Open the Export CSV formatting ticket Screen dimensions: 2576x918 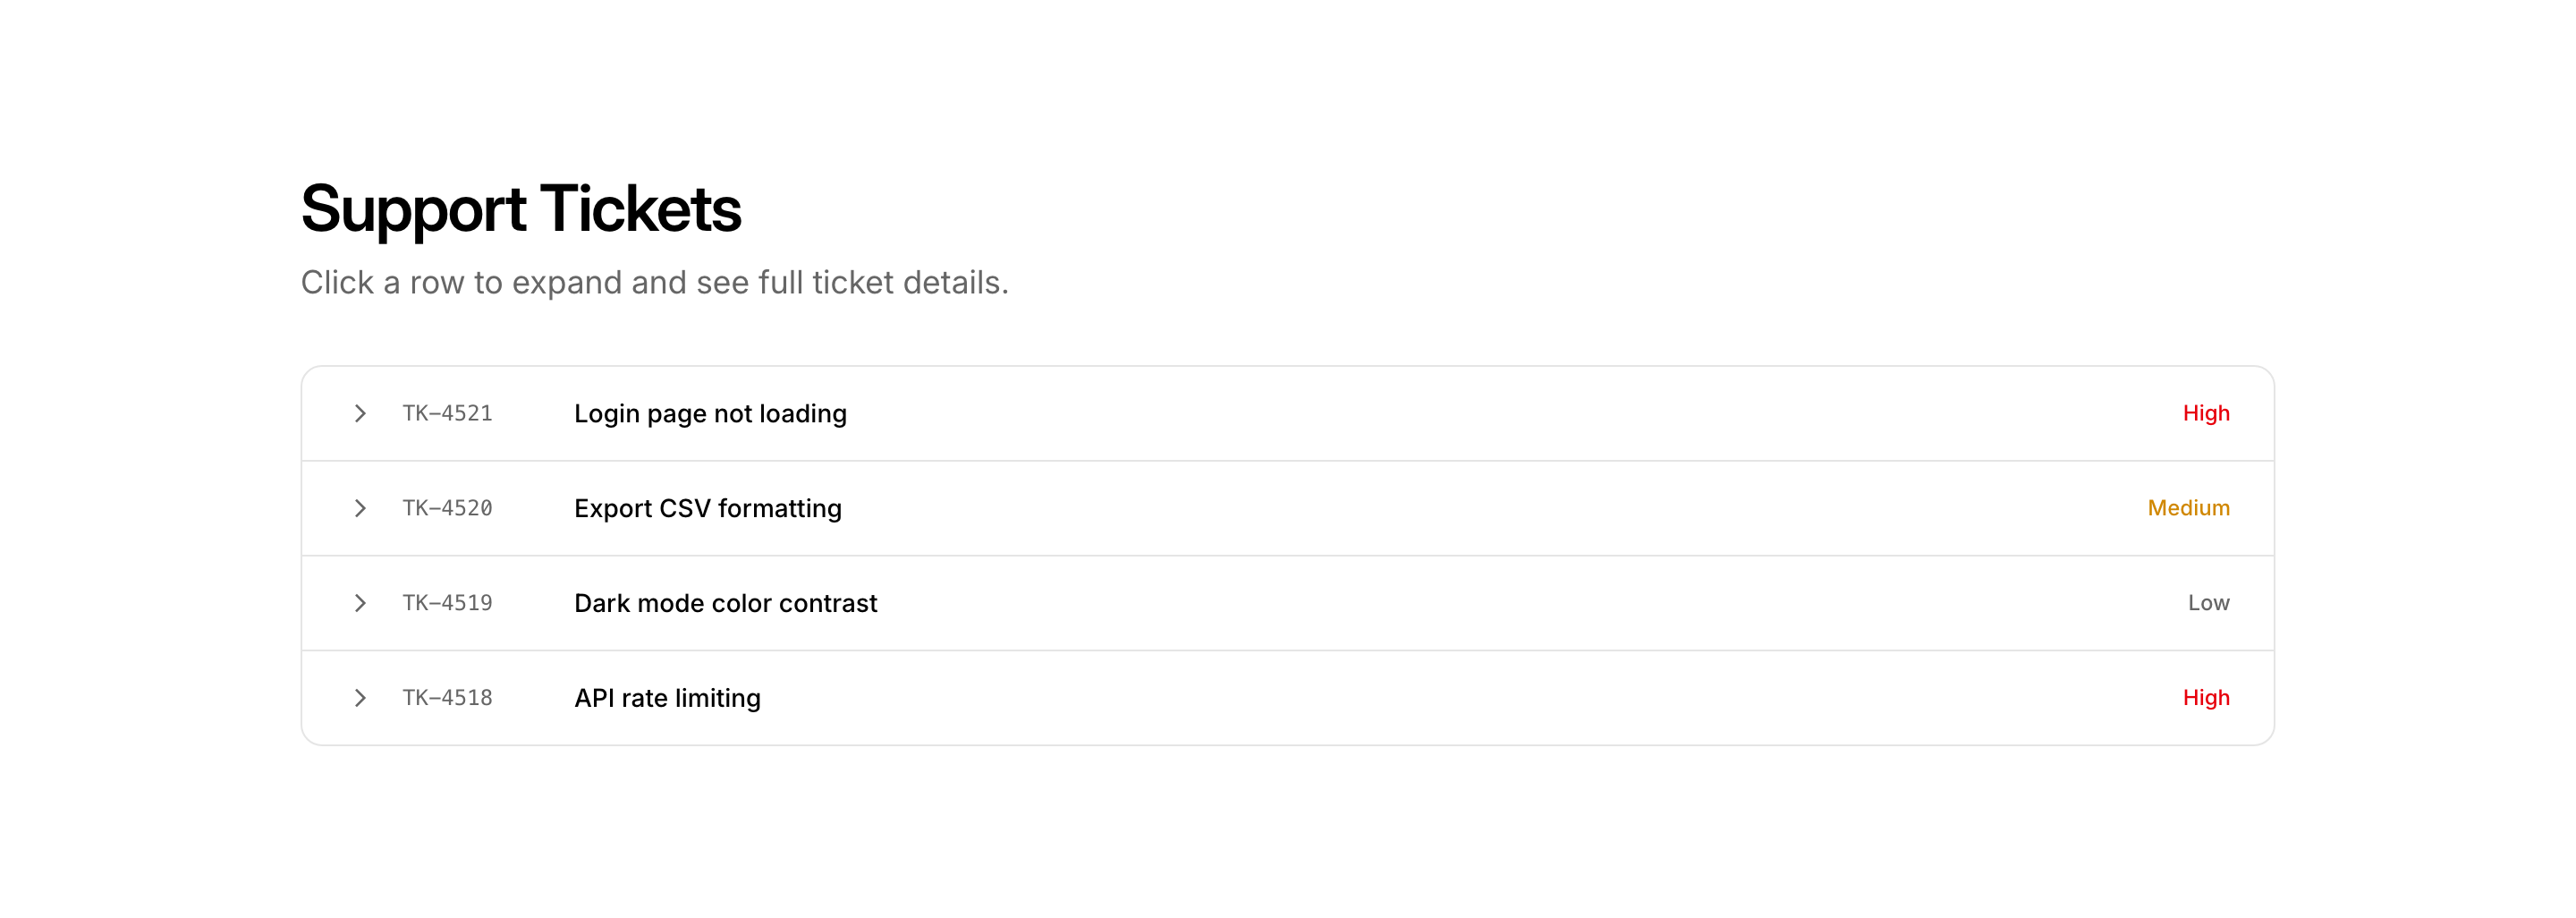tap(707, 509)
